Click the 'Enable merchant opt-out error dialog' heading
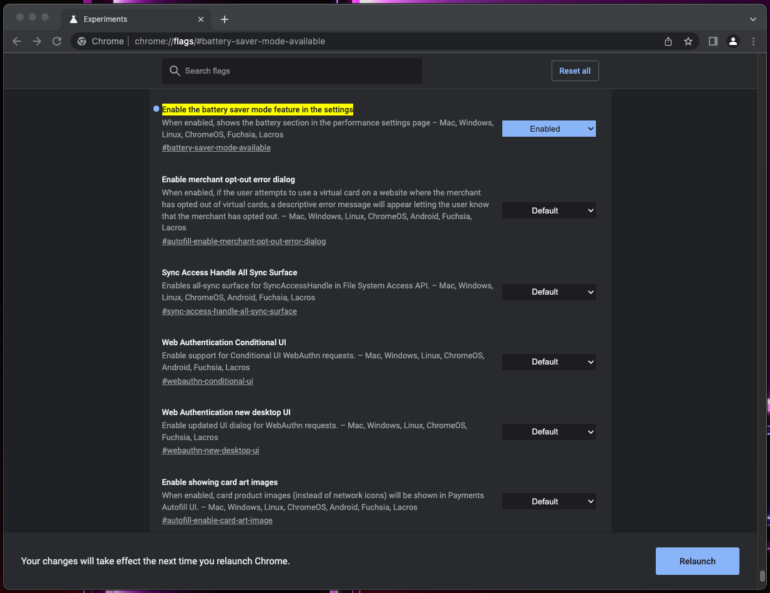The width and height of the screenshot is (770, 593). pyautogui.click(x=228, y=180)
